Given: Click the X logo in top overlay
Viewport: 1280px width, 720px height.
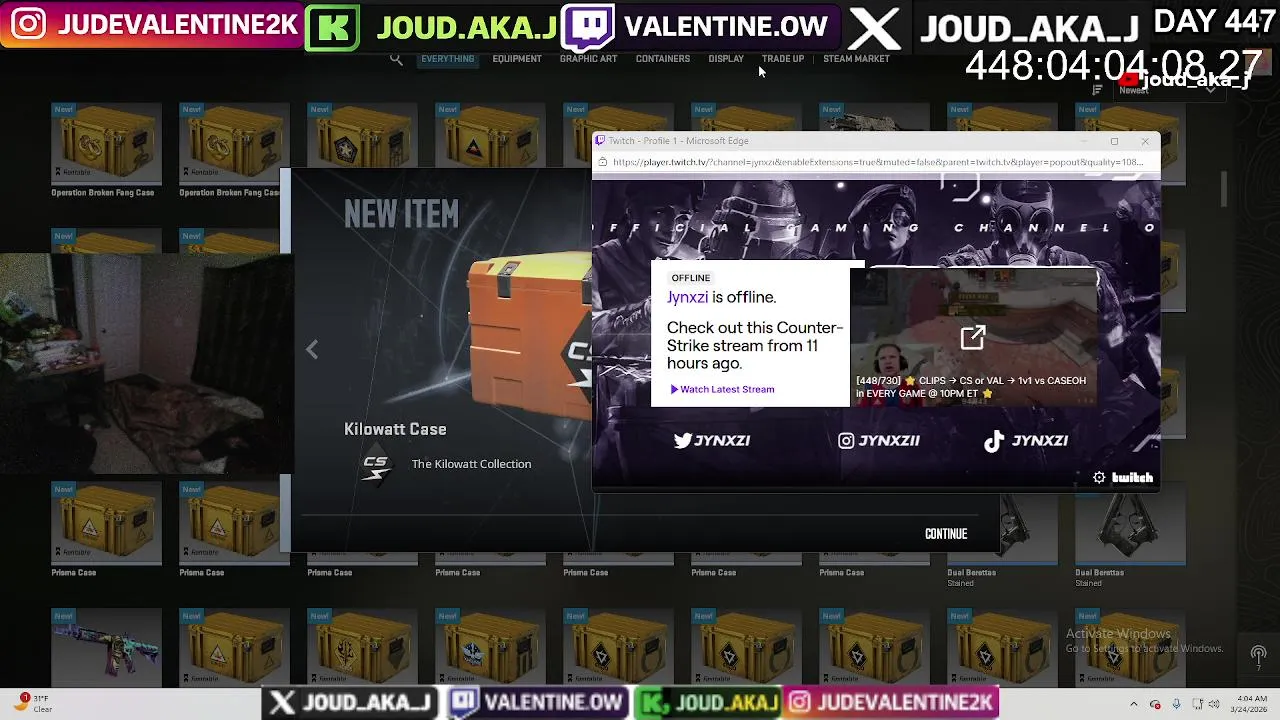Looking at the screenshot, I should (x=875, y=29).
